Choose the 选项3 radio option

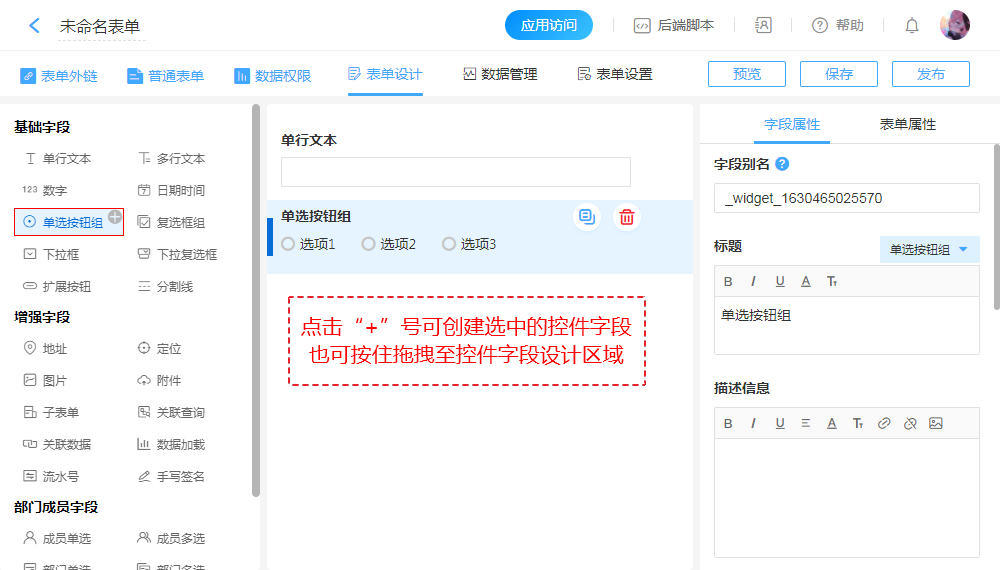(x=449, y=244)
